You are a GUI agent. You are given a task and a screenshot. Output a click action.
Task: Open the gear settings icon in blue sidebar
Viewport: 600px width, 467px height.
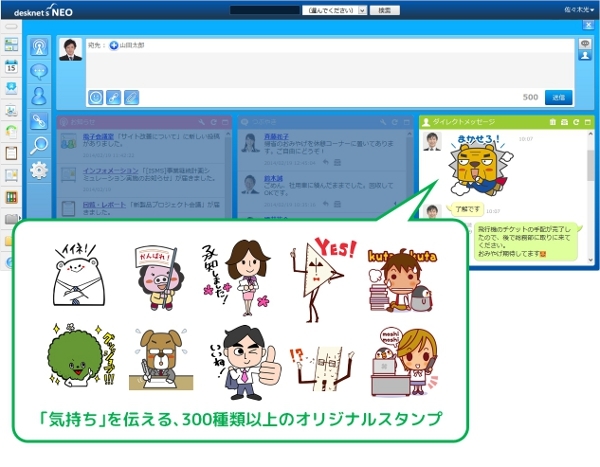point(39,170)
